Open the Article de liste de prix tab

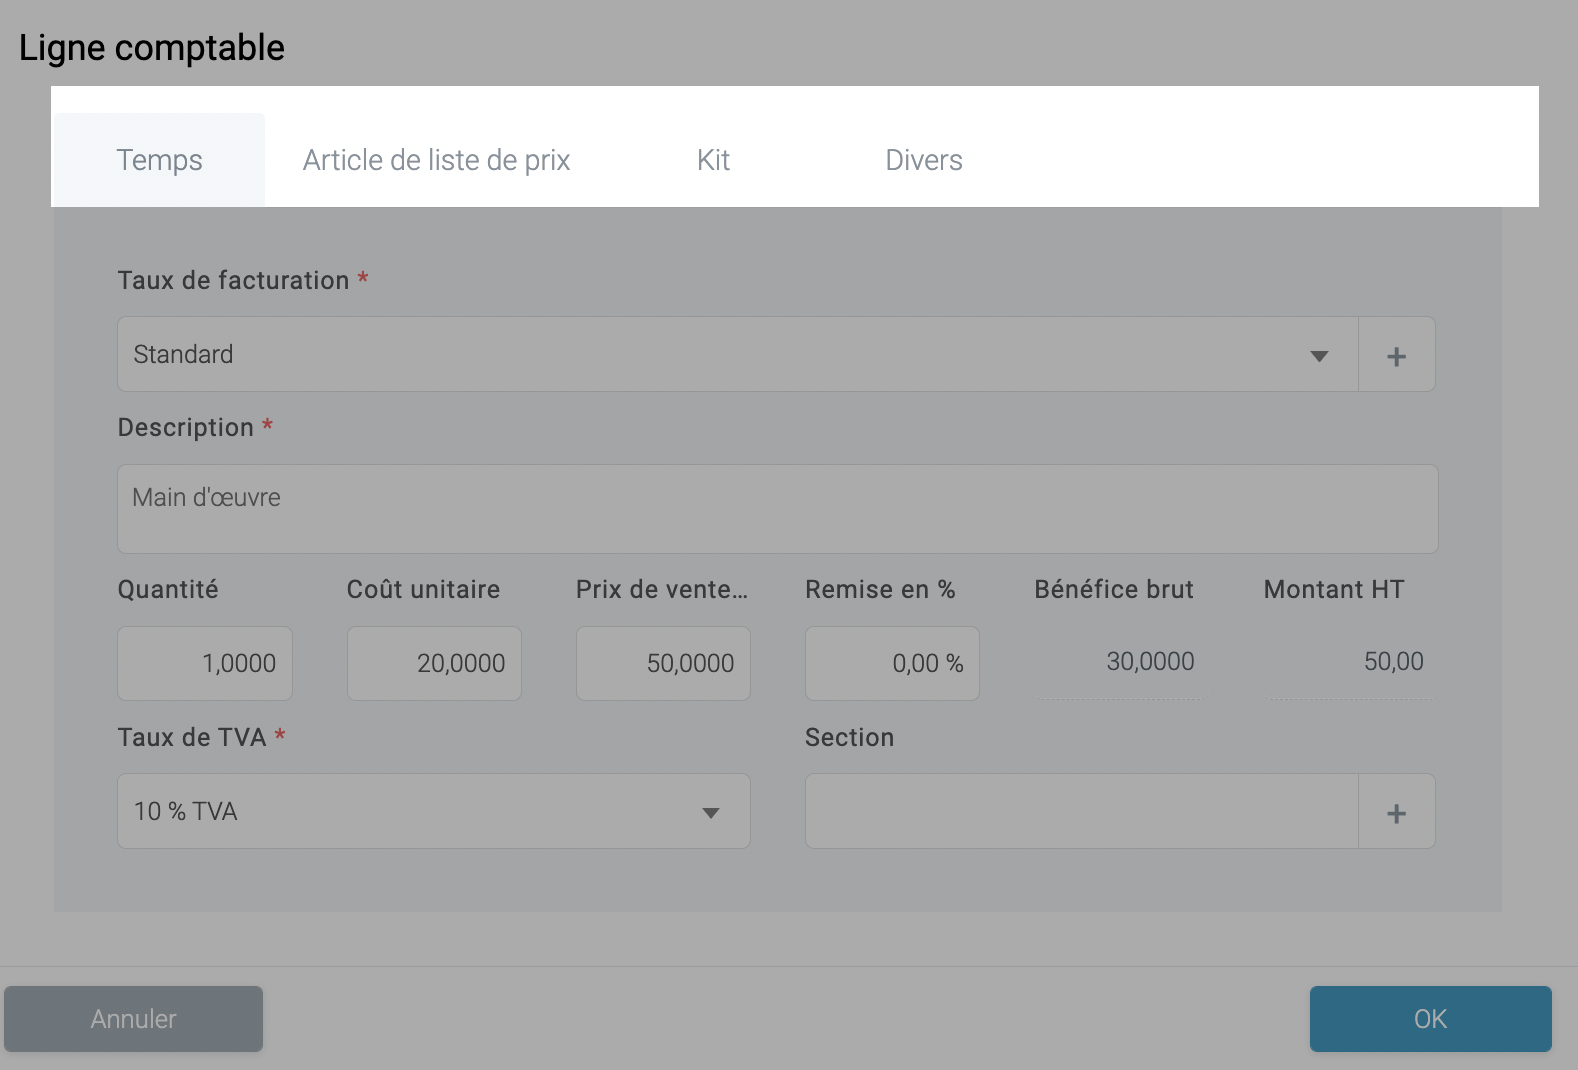(x=436, y=160)
